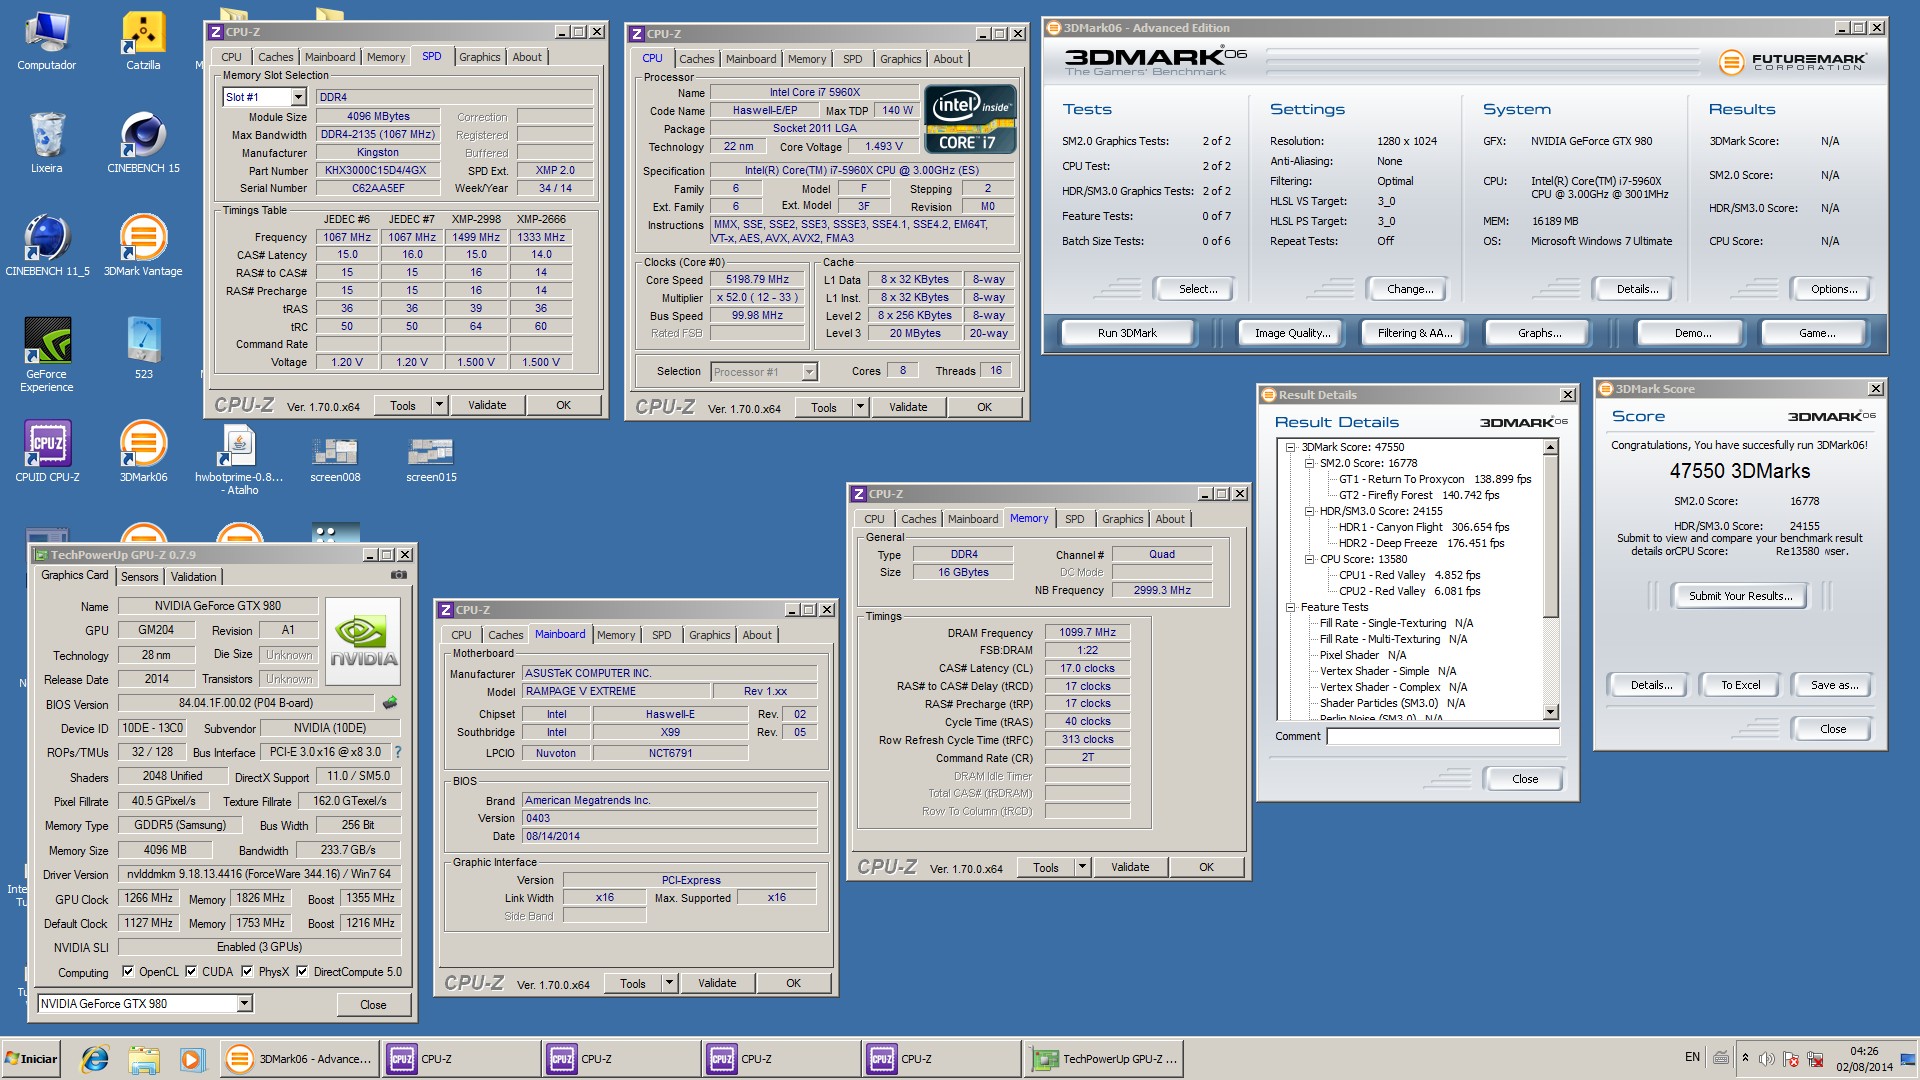The image size is (1920, 1080).
Task: Open GPU selector dropdown in GPU-Z
Action: [245, 1003]
